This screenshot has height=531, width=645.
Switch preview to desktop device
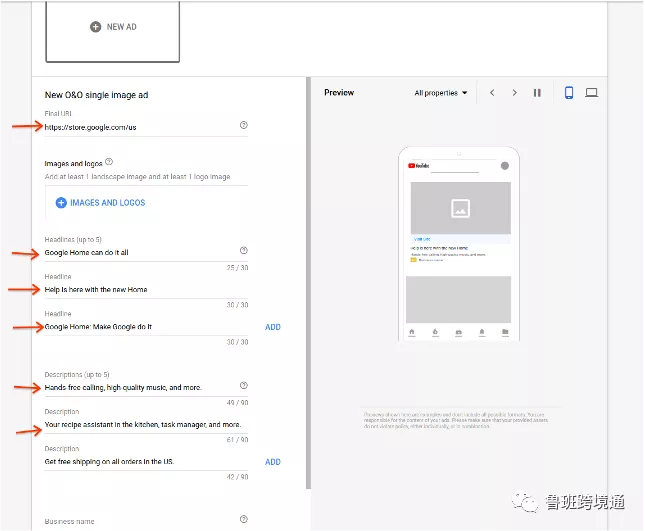592,93
